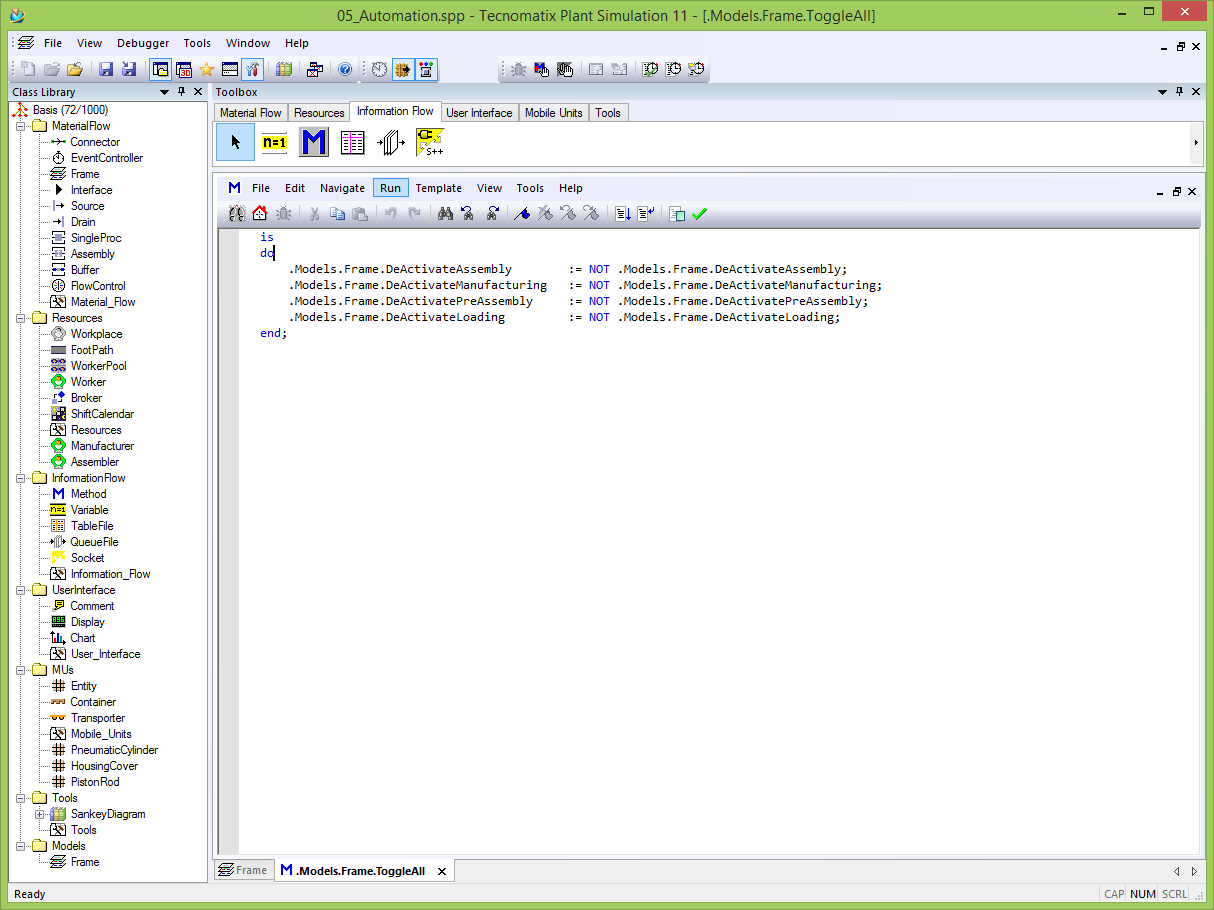This screenshot has height=910, width=1214.
Task: Click the right tab scroll arrow at the bottom
Action: click(x=1193, y=871)
